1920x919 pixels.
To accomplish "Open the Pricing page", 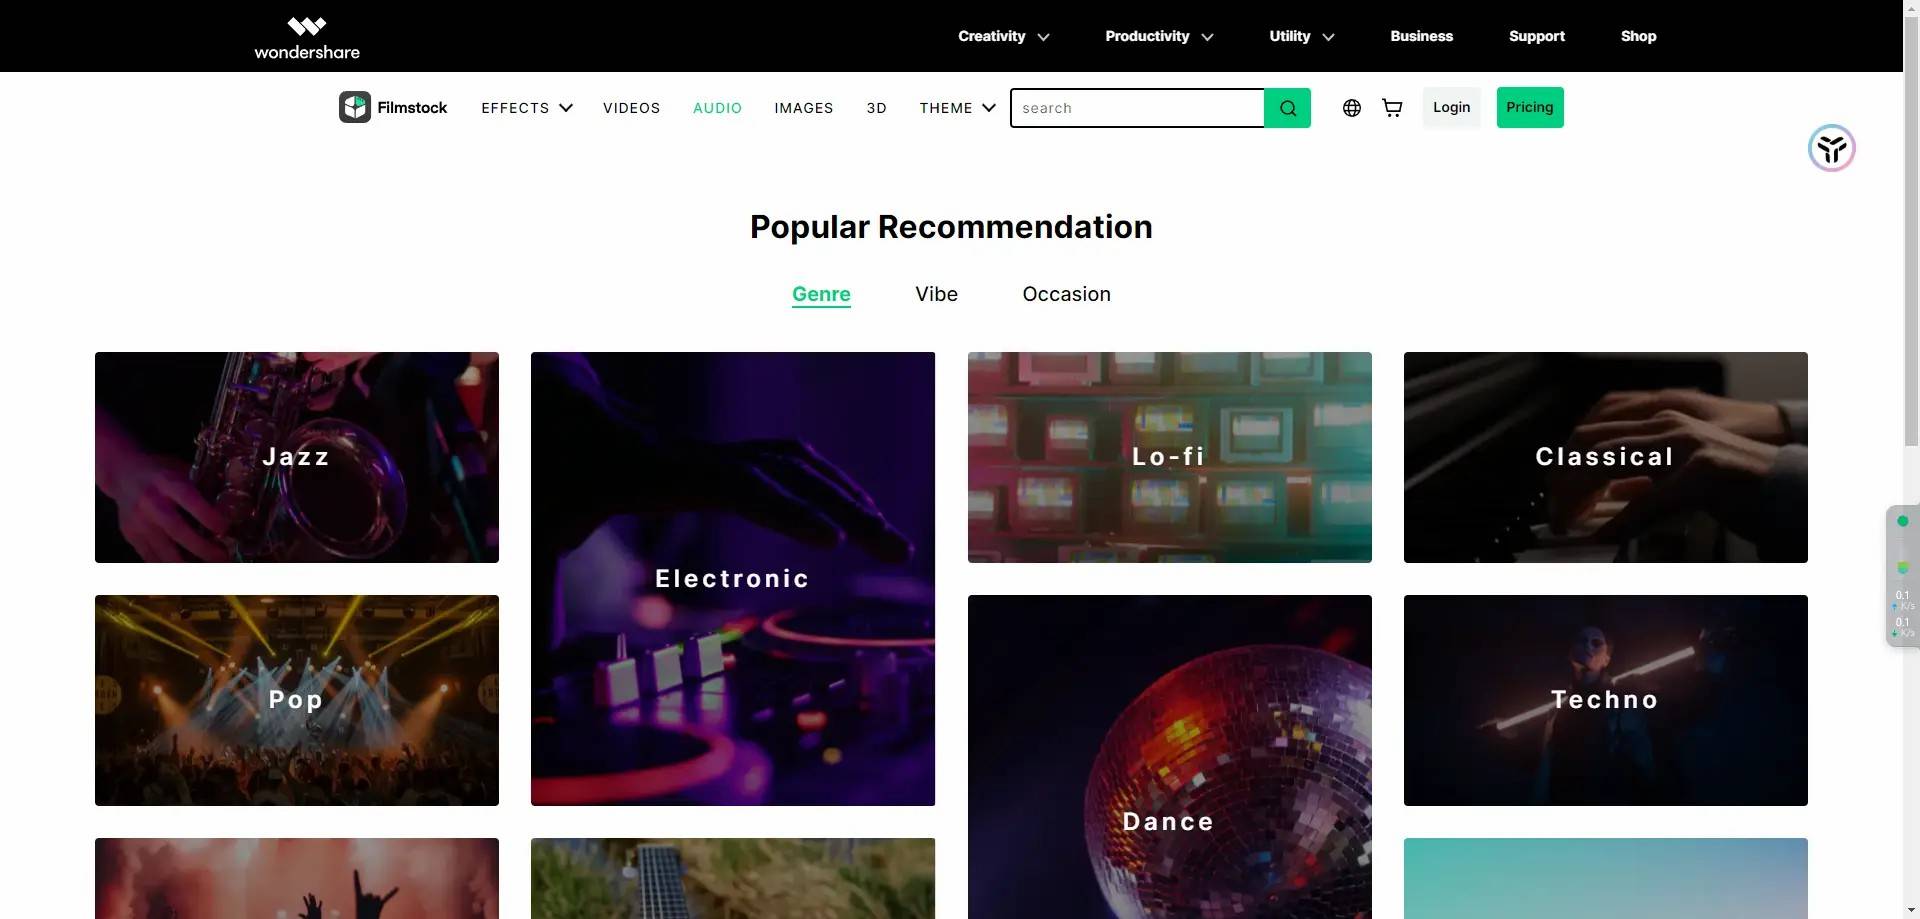I will click(x=1529, y=108).
